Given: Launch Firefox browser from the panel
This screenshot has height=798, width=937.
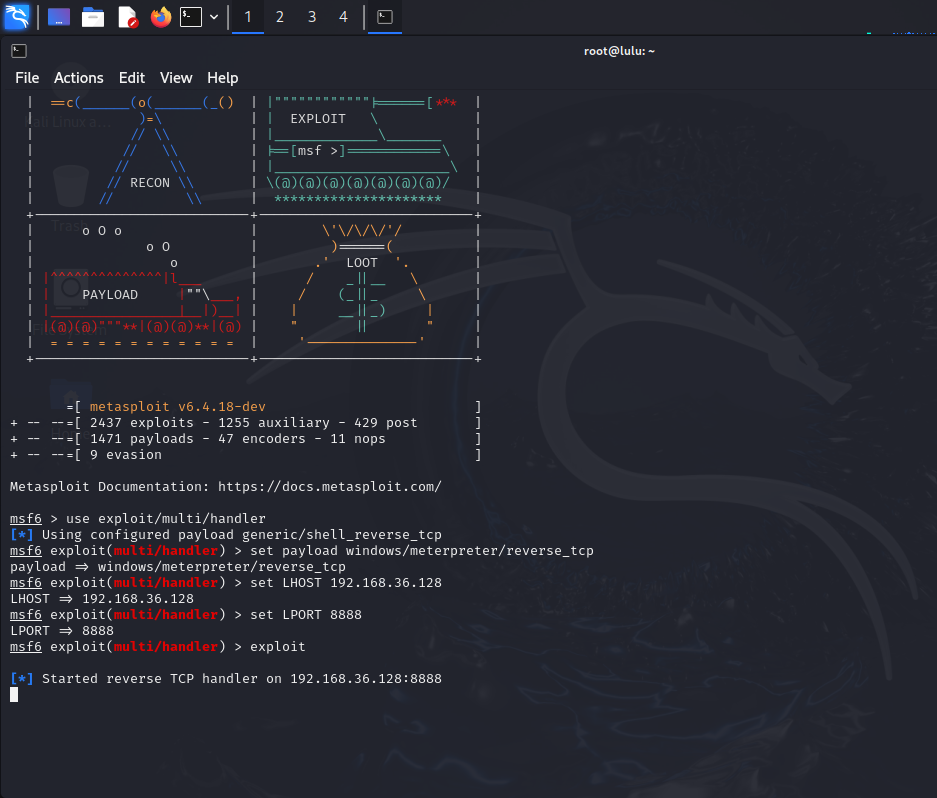Looking at the screenshot, I should (160, 17).
